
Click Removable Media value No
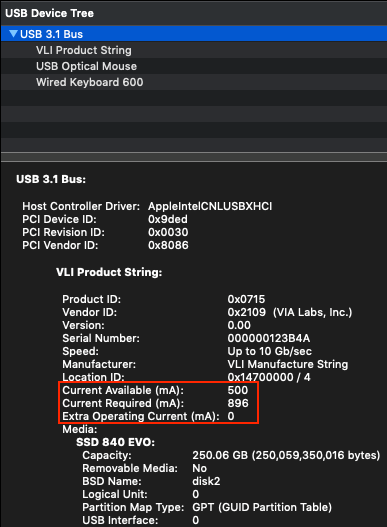tap(199, 469)
